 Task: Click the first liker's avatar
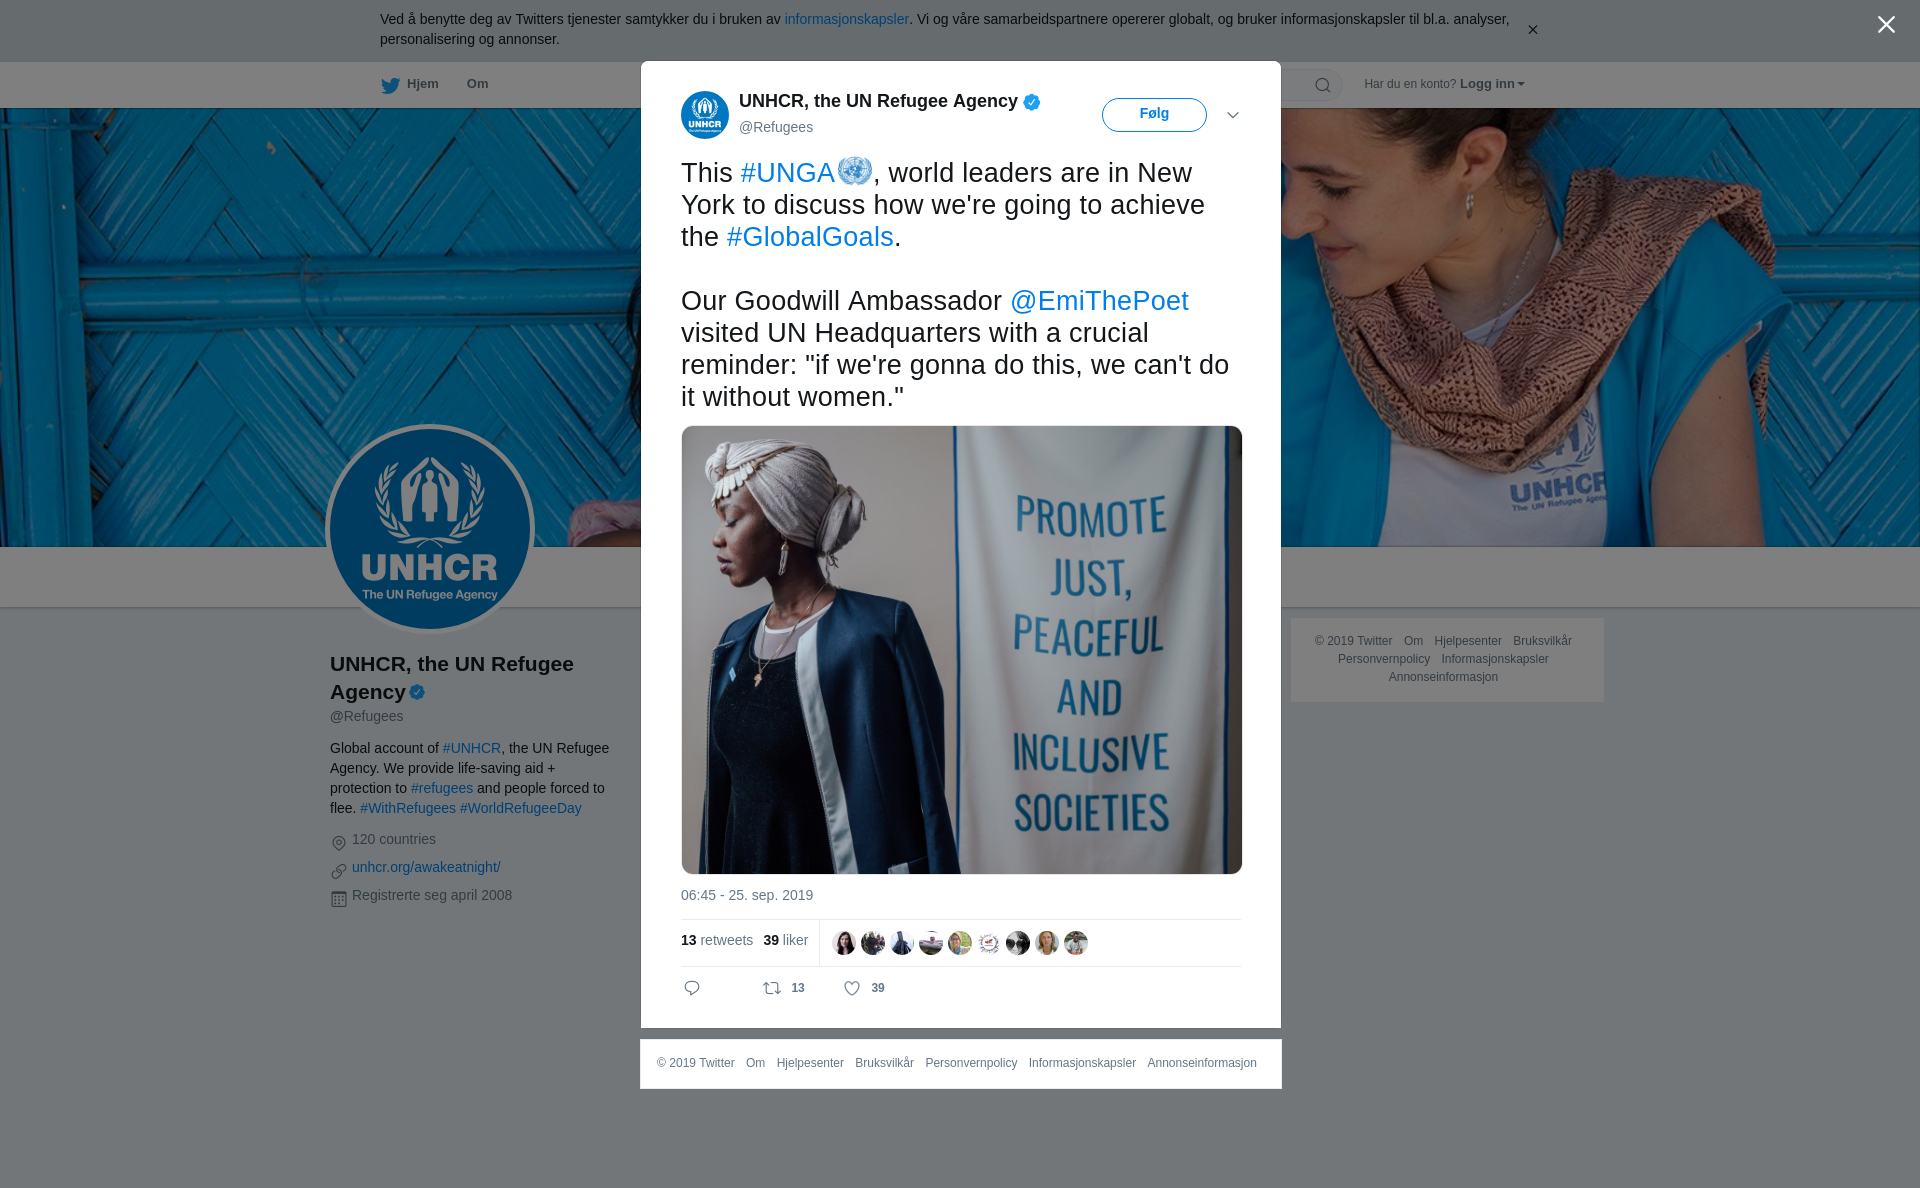coord(844,943)
